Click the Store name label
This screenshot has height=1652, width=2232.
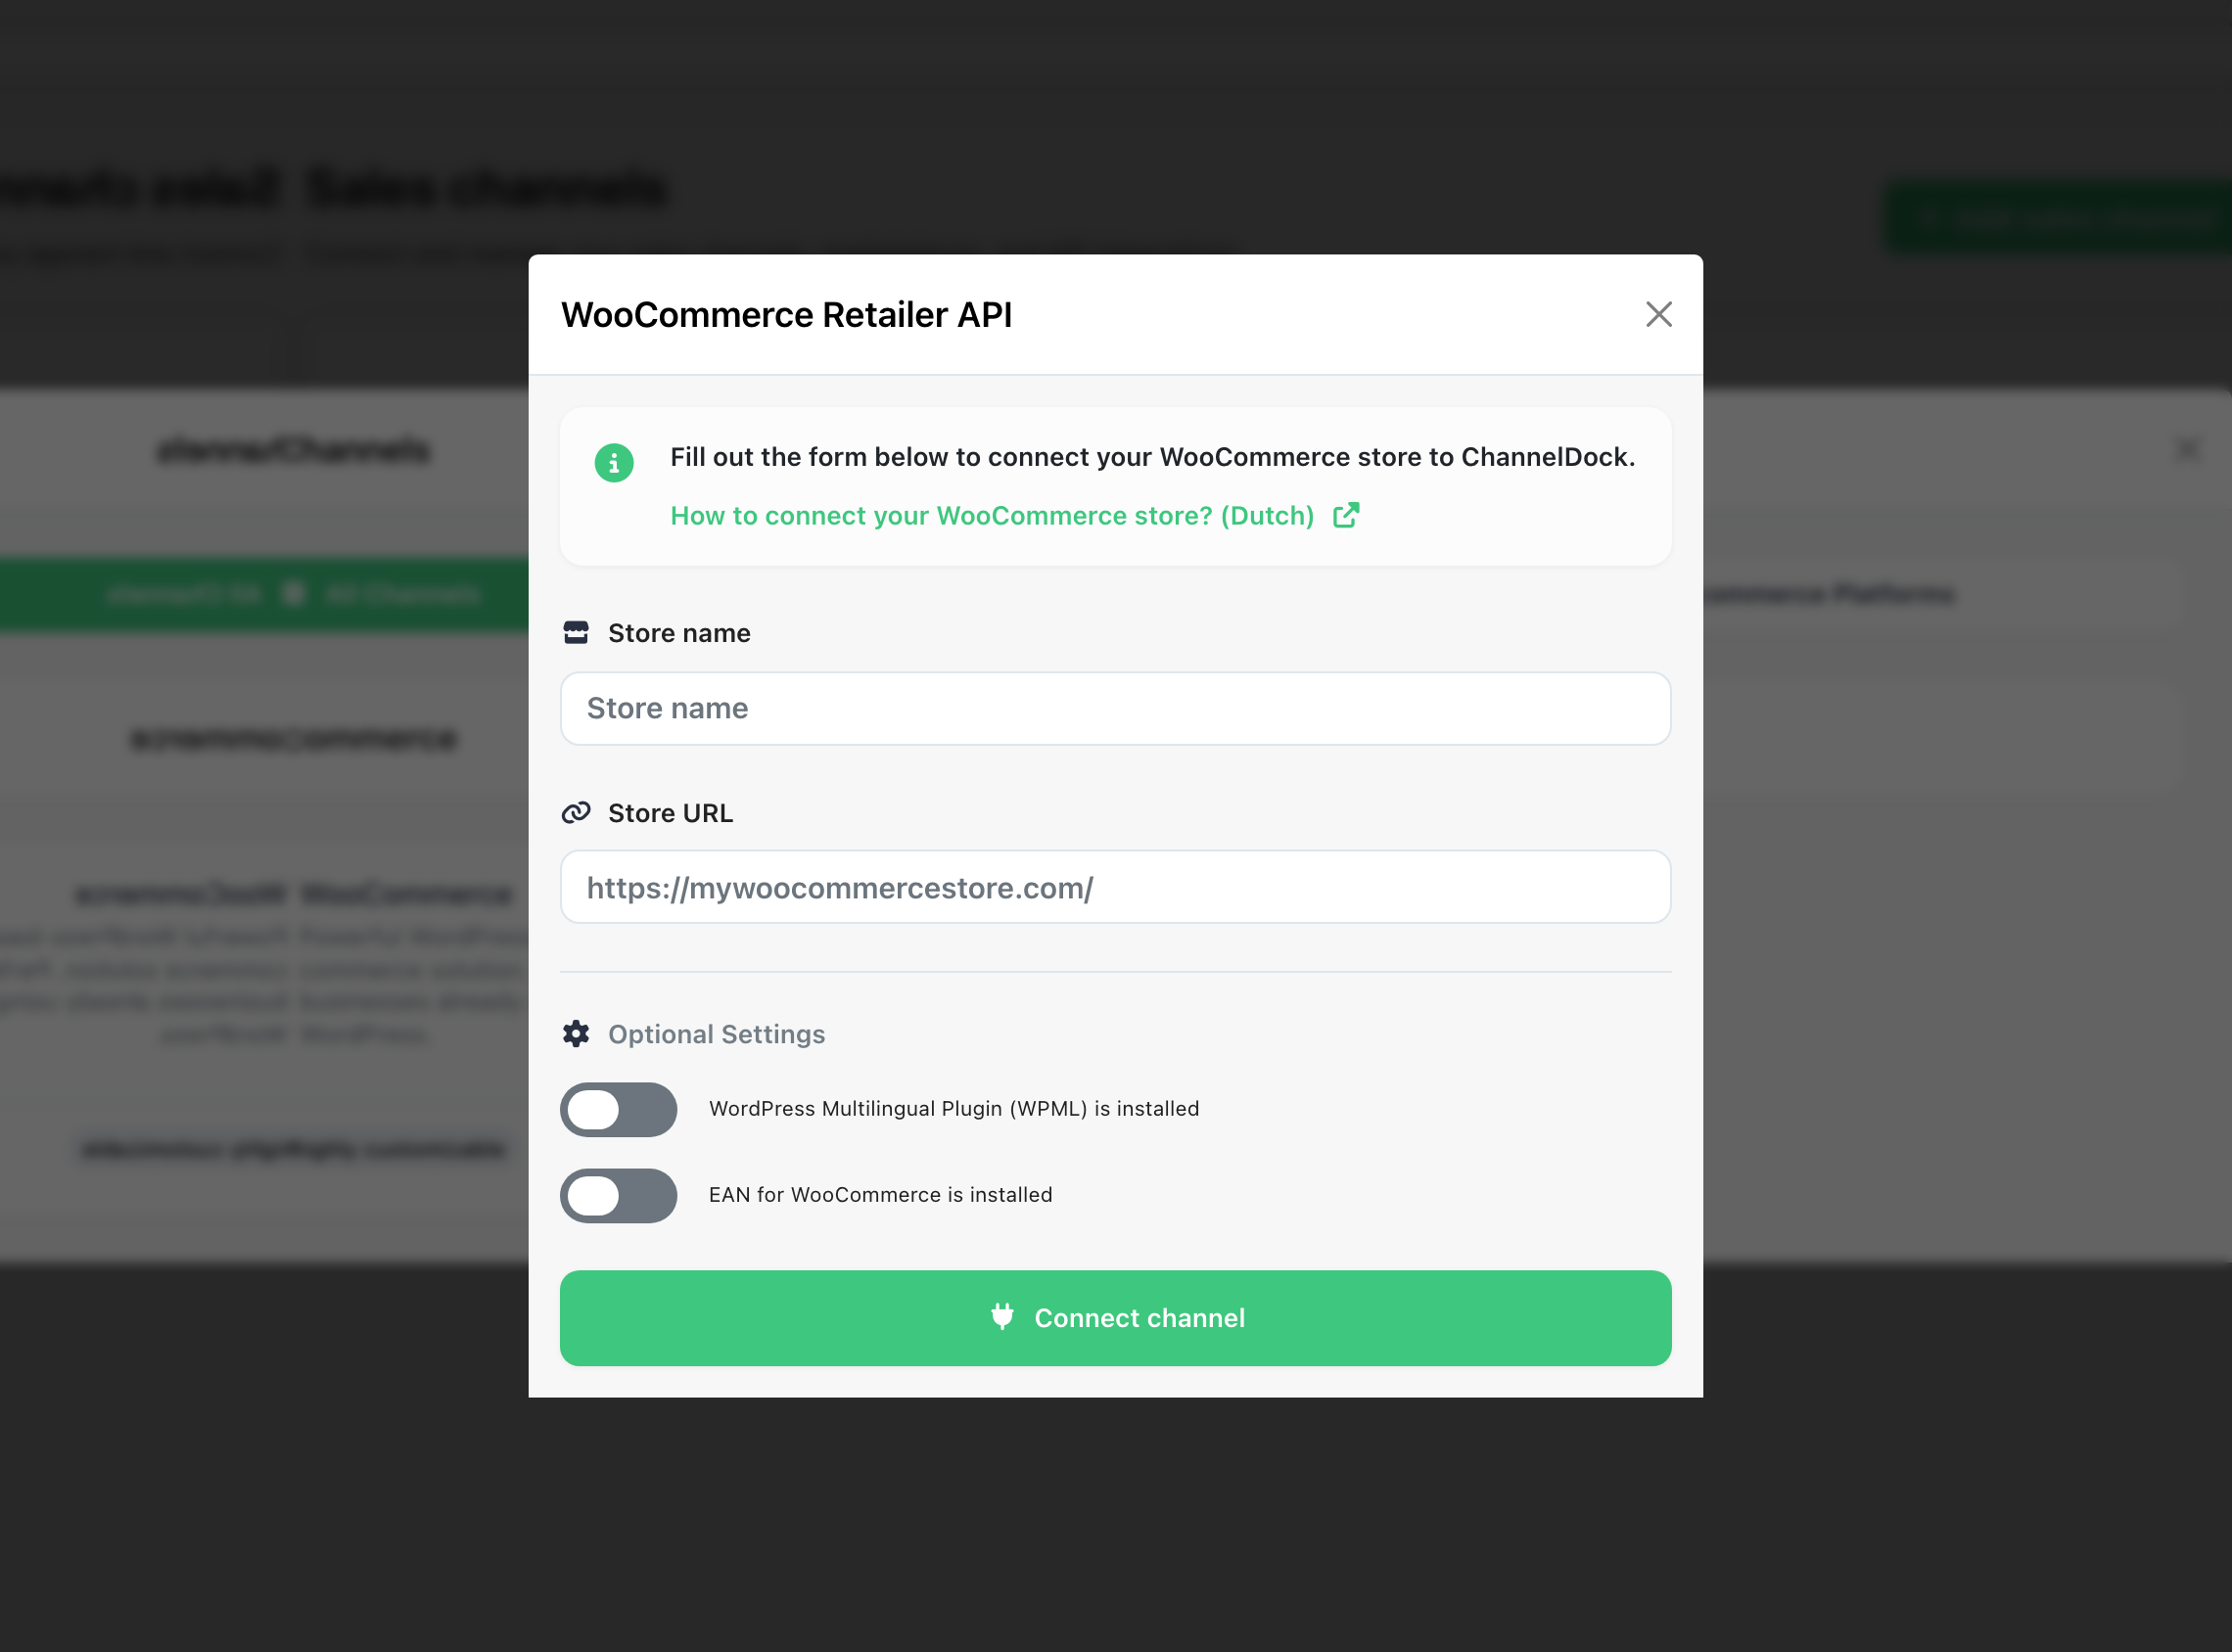(x=679, y=632)
